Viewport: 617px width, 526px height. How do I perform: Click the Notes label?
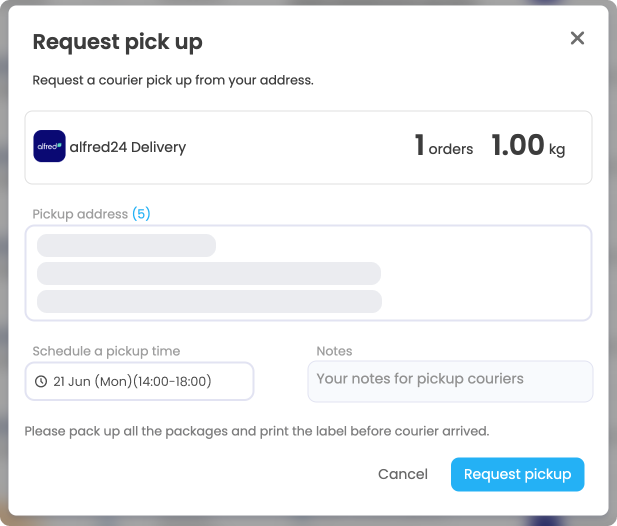[x=334, y=351]
